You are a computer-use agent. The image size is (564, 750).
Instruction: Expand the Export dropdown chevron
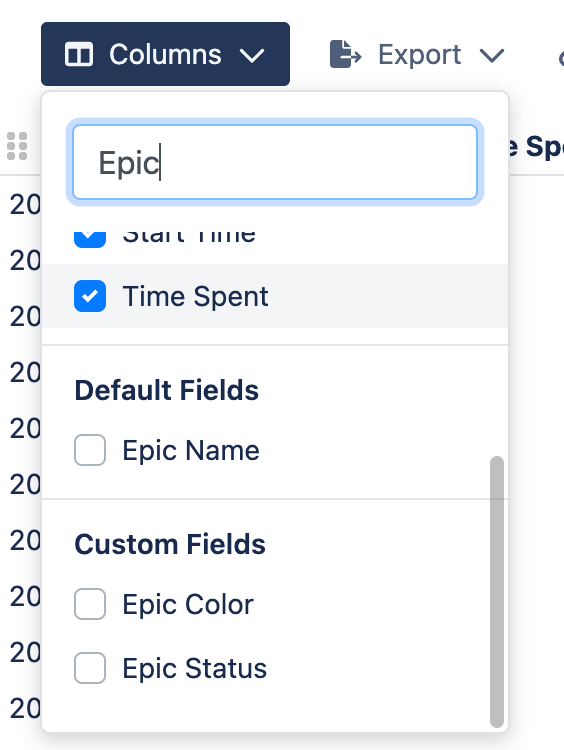click(492, 55)
